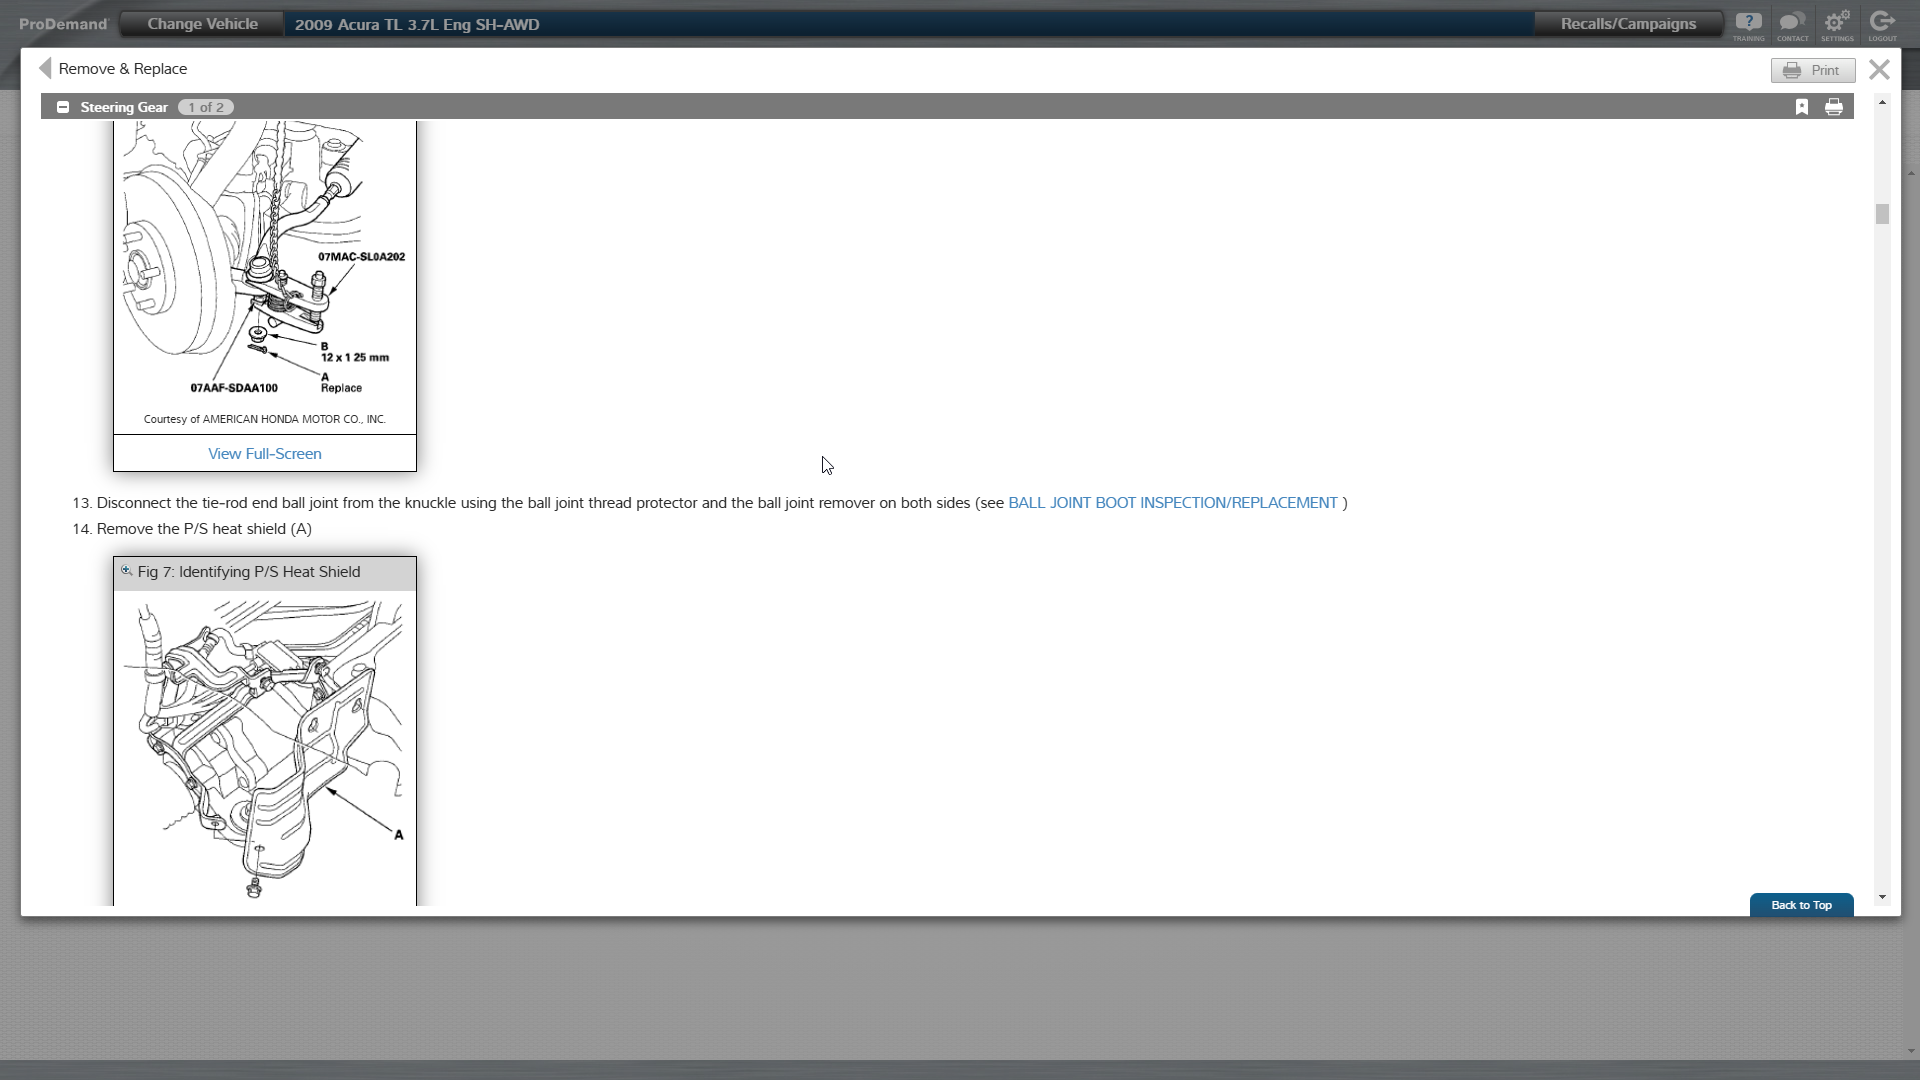Bookmark the Steering Gear section
The image size is (1920, 1080).
pos(1802,107)
